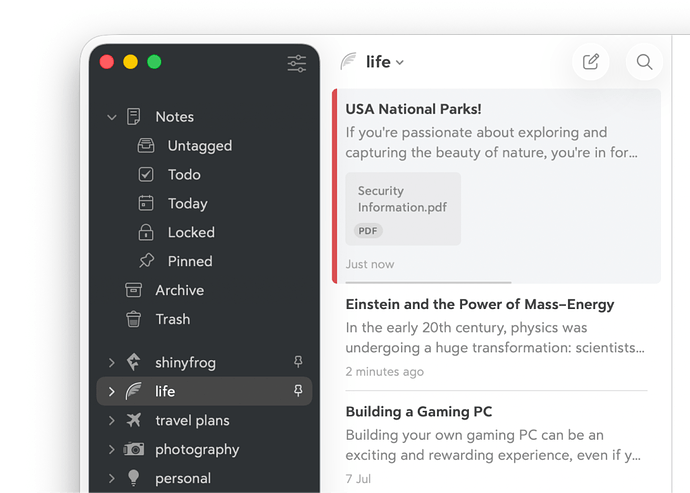Expand the shinyfrog tag chevron
The height and width of the screenshot is (493, 690).
pos(112,363)
